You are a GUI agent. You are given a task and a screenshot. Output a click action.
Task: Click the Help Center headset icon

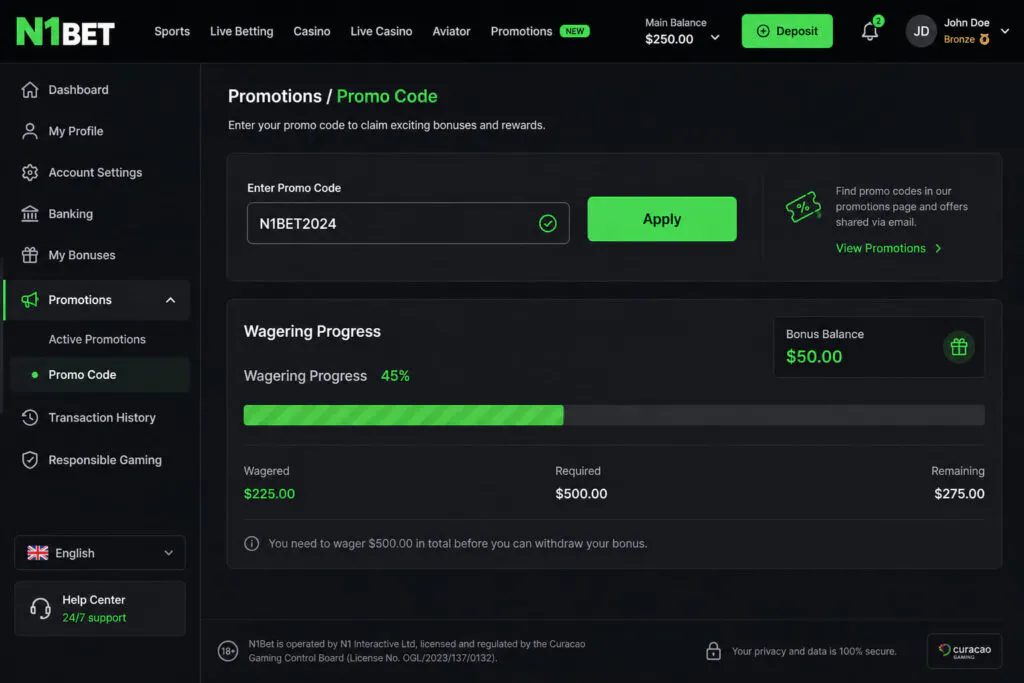click(40, 609)
